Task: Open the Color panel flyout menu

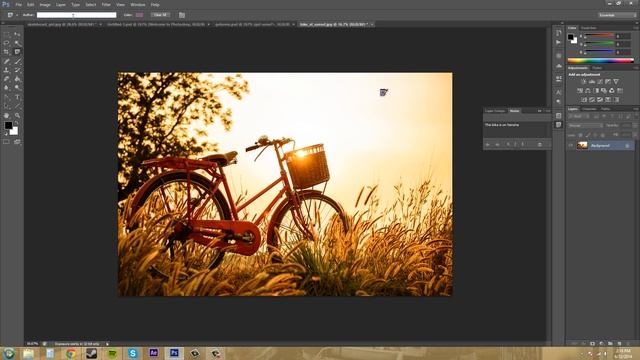Action: pyautogui.click(x=636, y=28)
